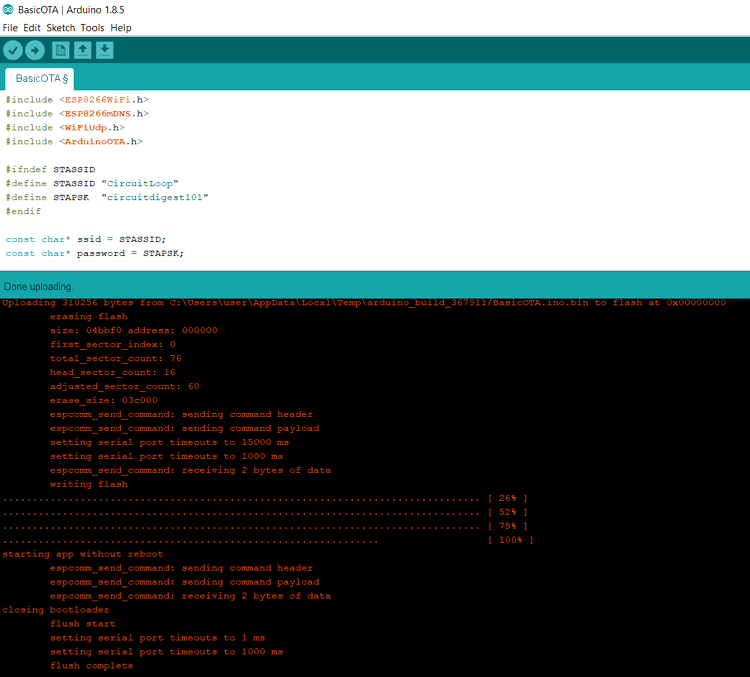750x677 pixels.
Task: Click the "CircuitLoop" SSID string
Action: (x=140, y=183)
